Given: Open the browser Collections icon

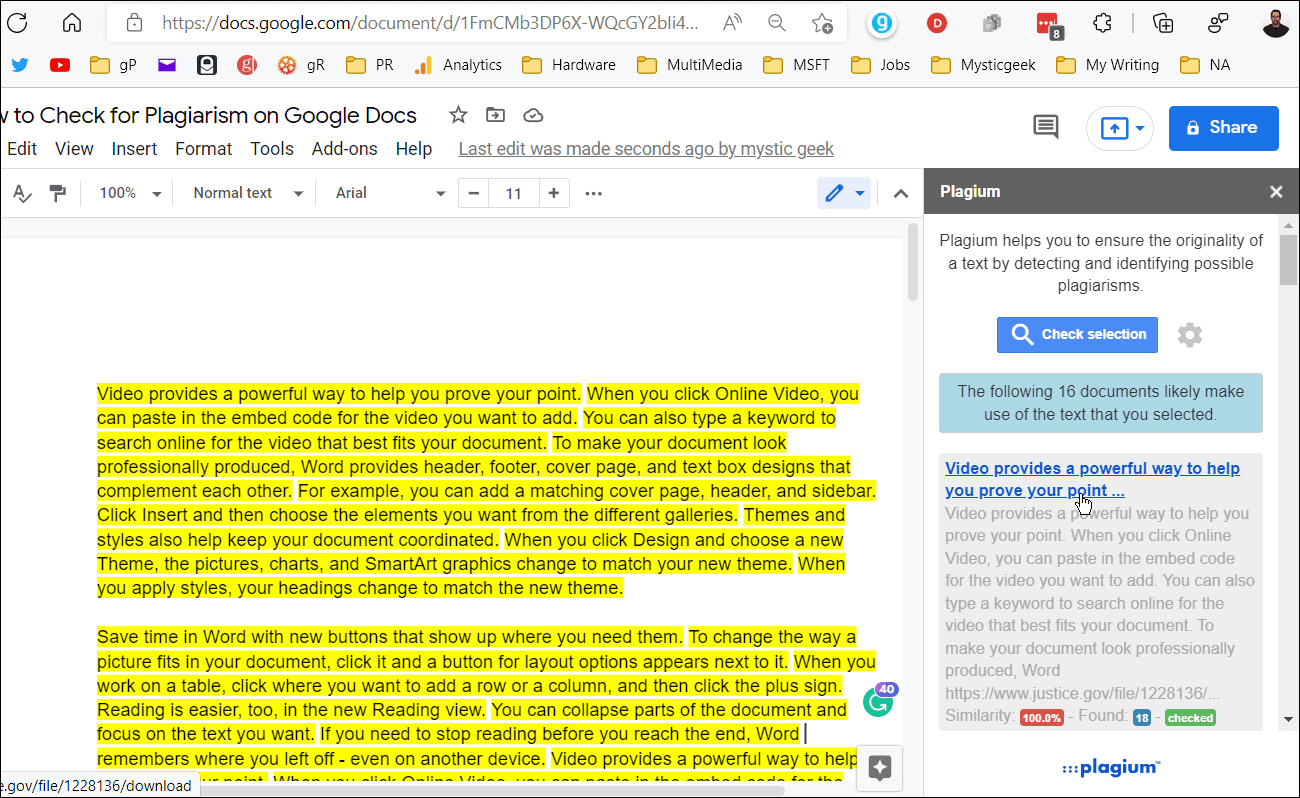Looking at the screenshot, I should [1163, 23].
